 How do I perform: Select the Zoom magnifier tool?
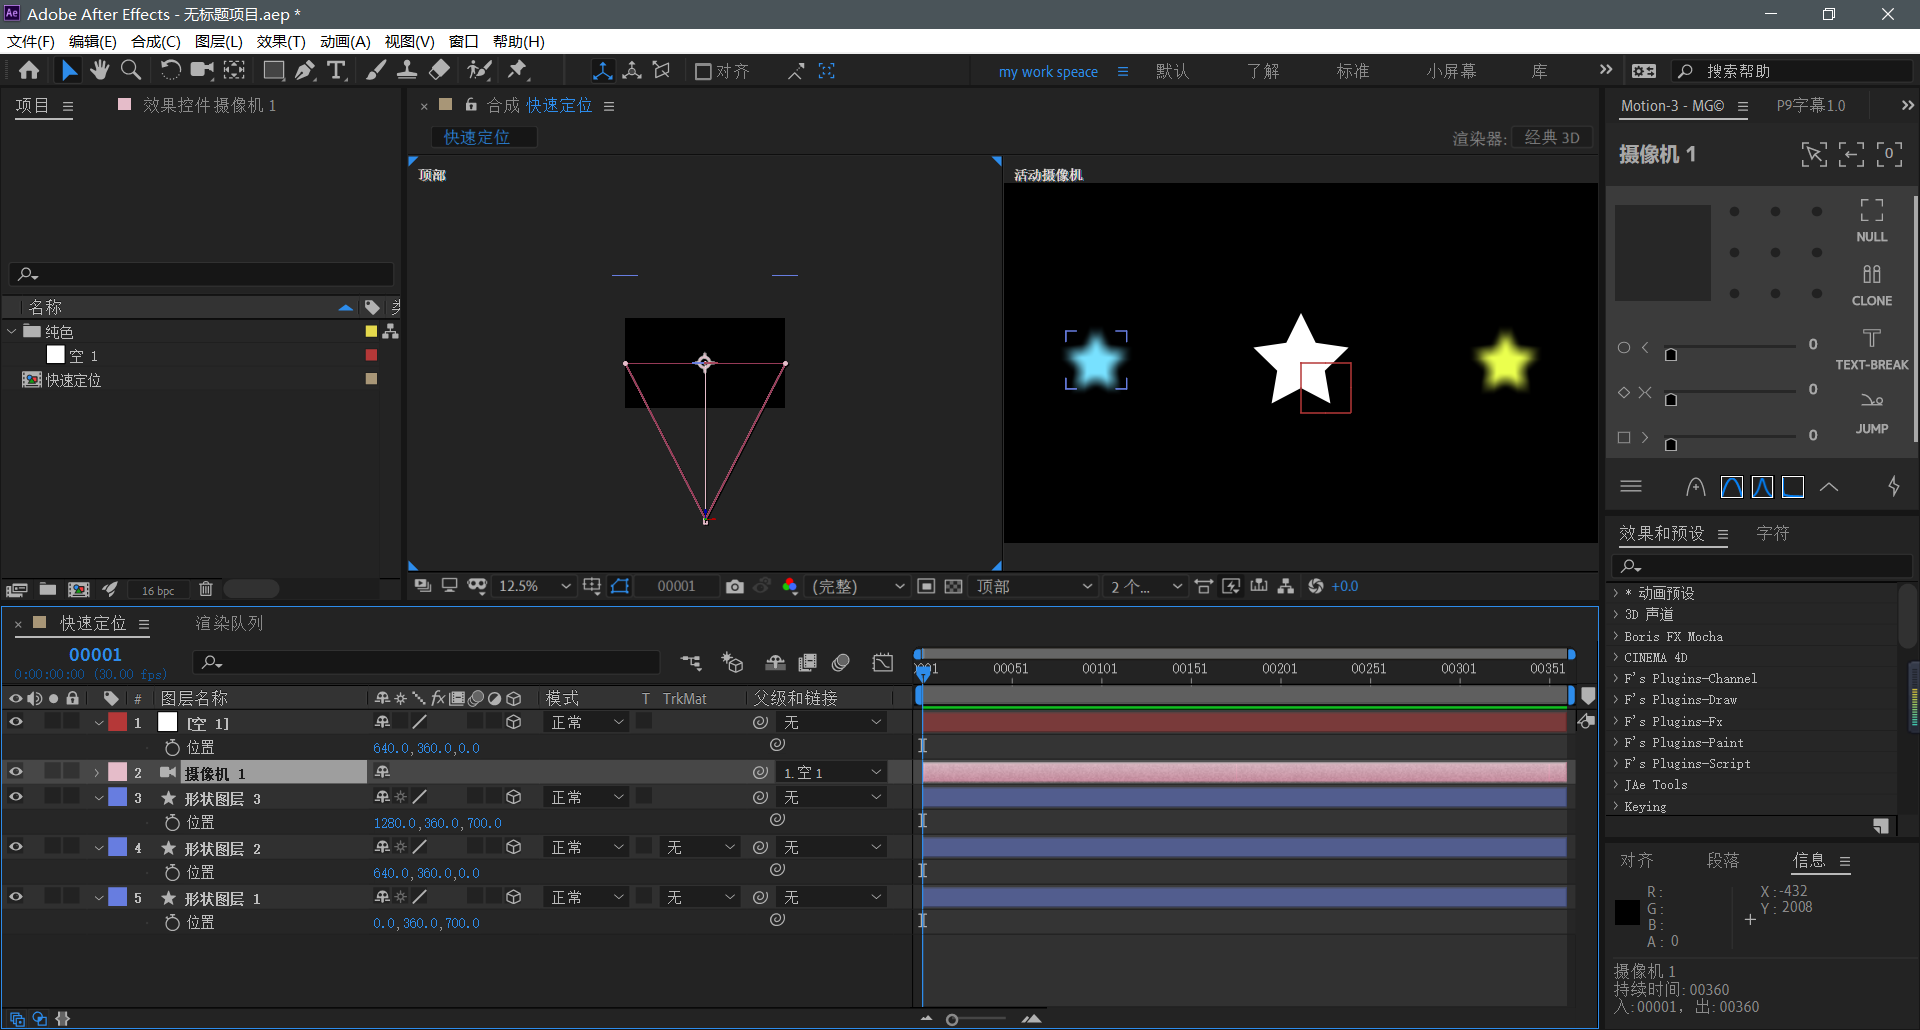pyautogui.click(x=131, y=70)
